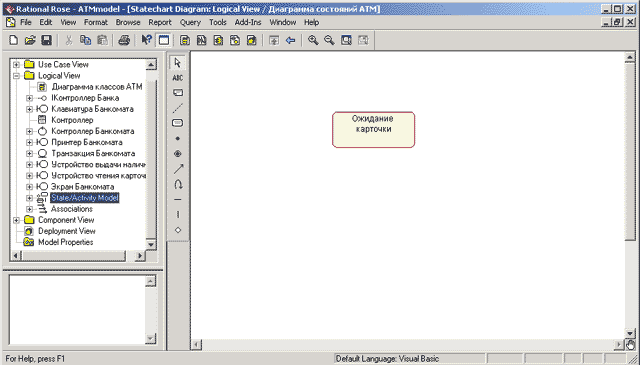Click Browse parent toolbar icon
Screen dimensions: 640x365
[274, 40]
